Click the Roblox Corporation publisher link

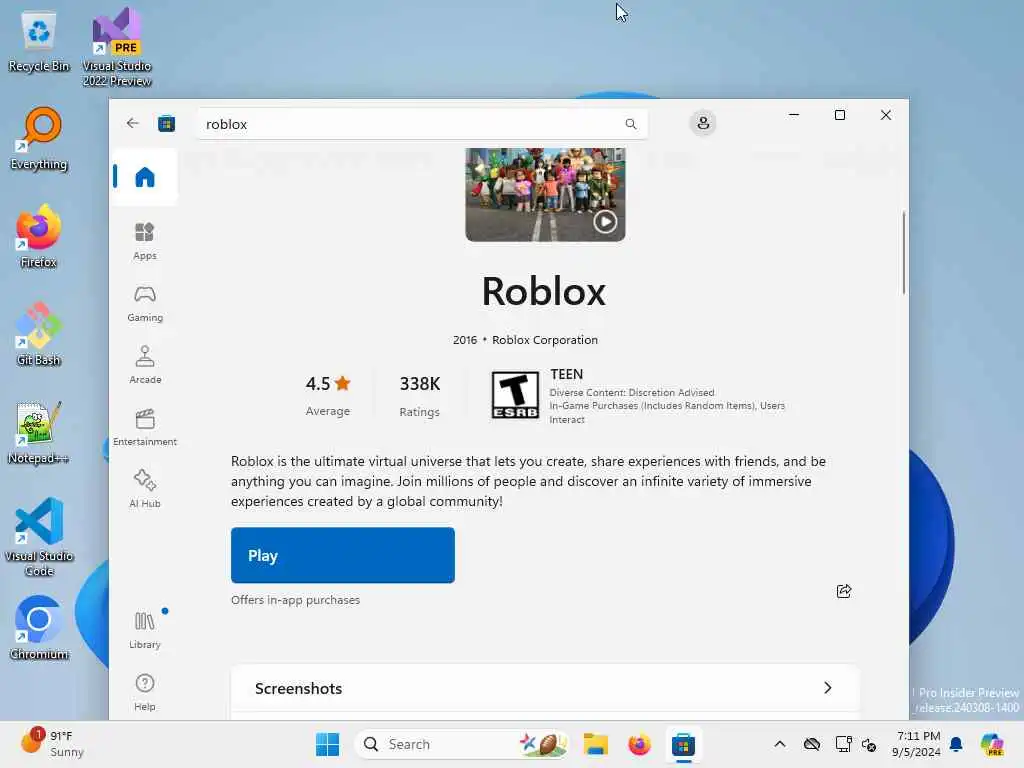click(545, 340)
